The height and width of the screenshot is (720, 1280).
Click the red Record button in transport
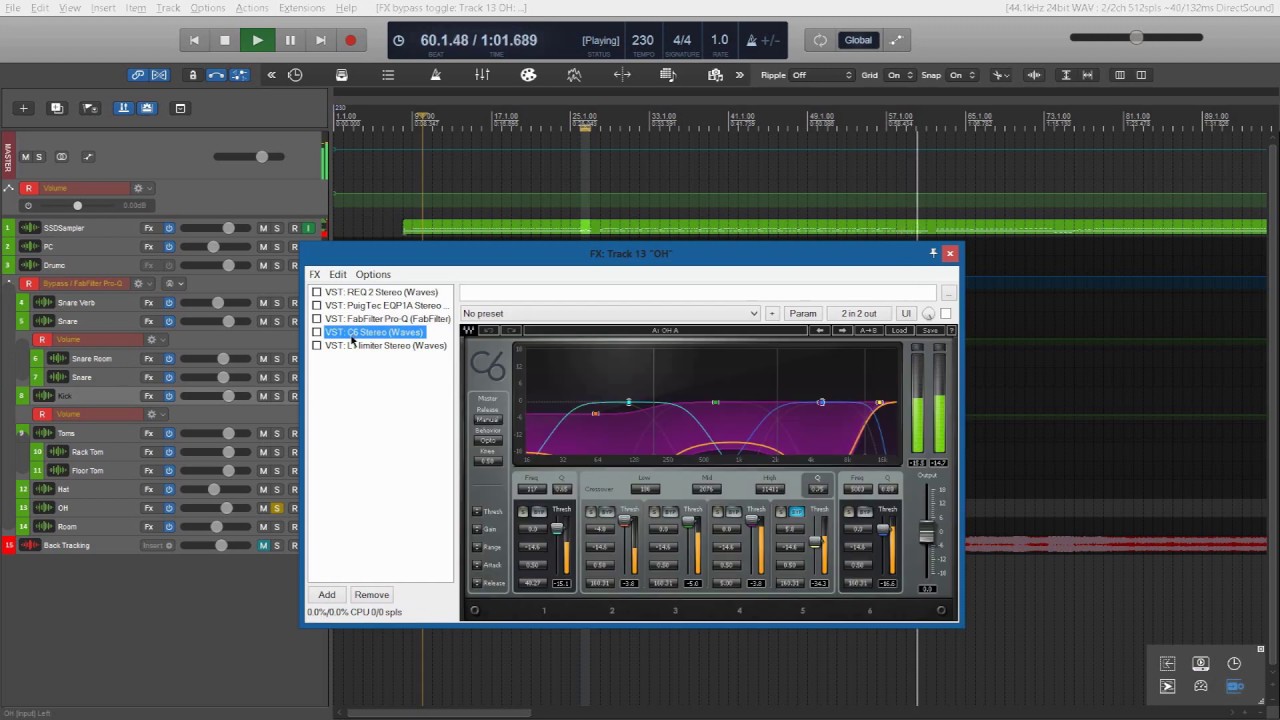point(351,40)
